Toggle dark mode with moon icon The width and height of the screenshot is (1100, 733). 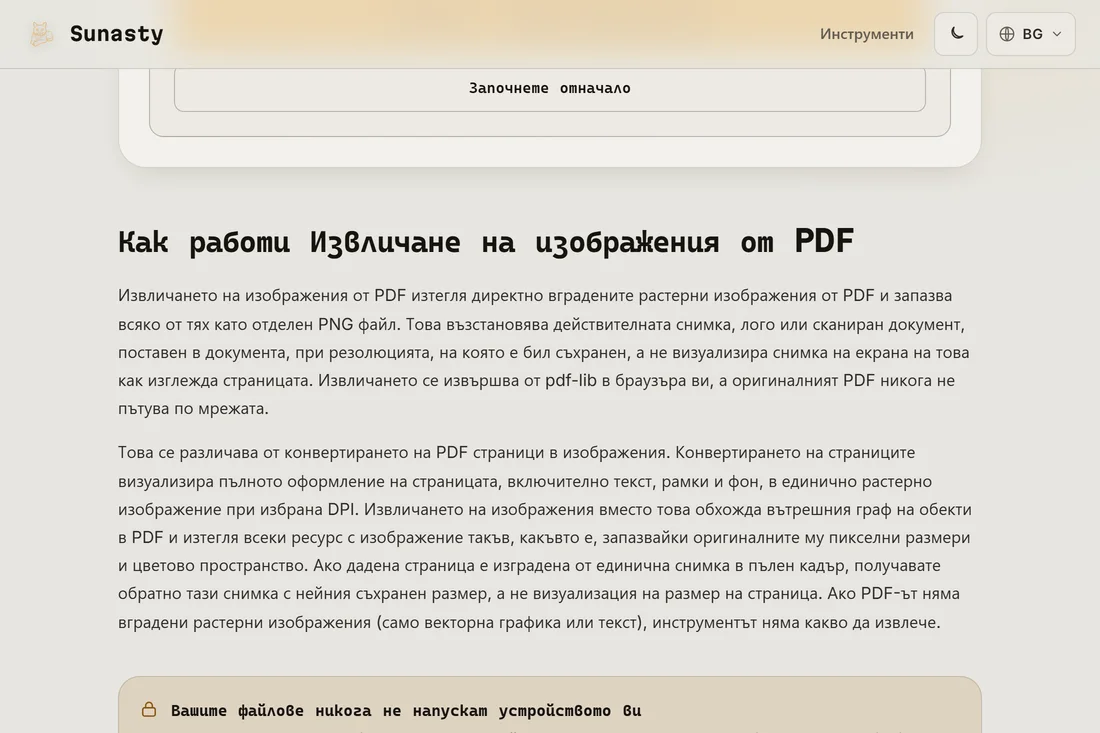(x=955, y=34)
